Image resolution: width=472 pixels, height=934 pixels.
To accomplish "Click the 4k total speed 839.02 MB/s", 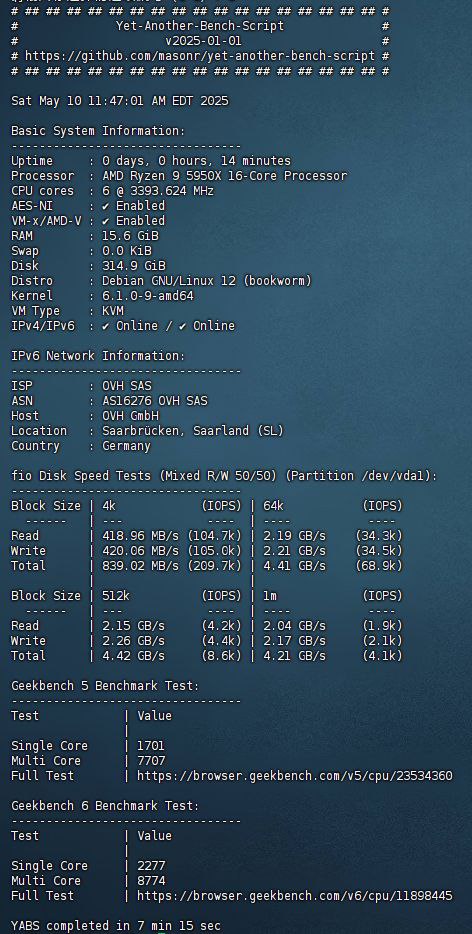I will point(141,565).
